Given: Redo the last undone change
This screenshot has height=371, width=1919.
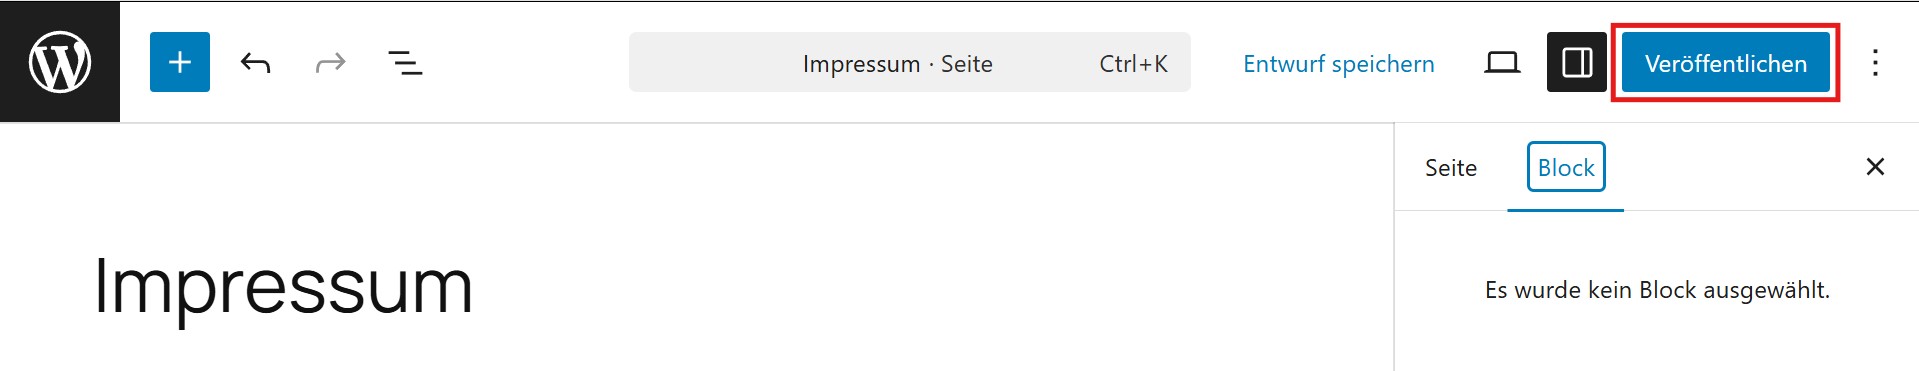Looking at the screenshot, I should pyautogui.click(x=330, y=63).
